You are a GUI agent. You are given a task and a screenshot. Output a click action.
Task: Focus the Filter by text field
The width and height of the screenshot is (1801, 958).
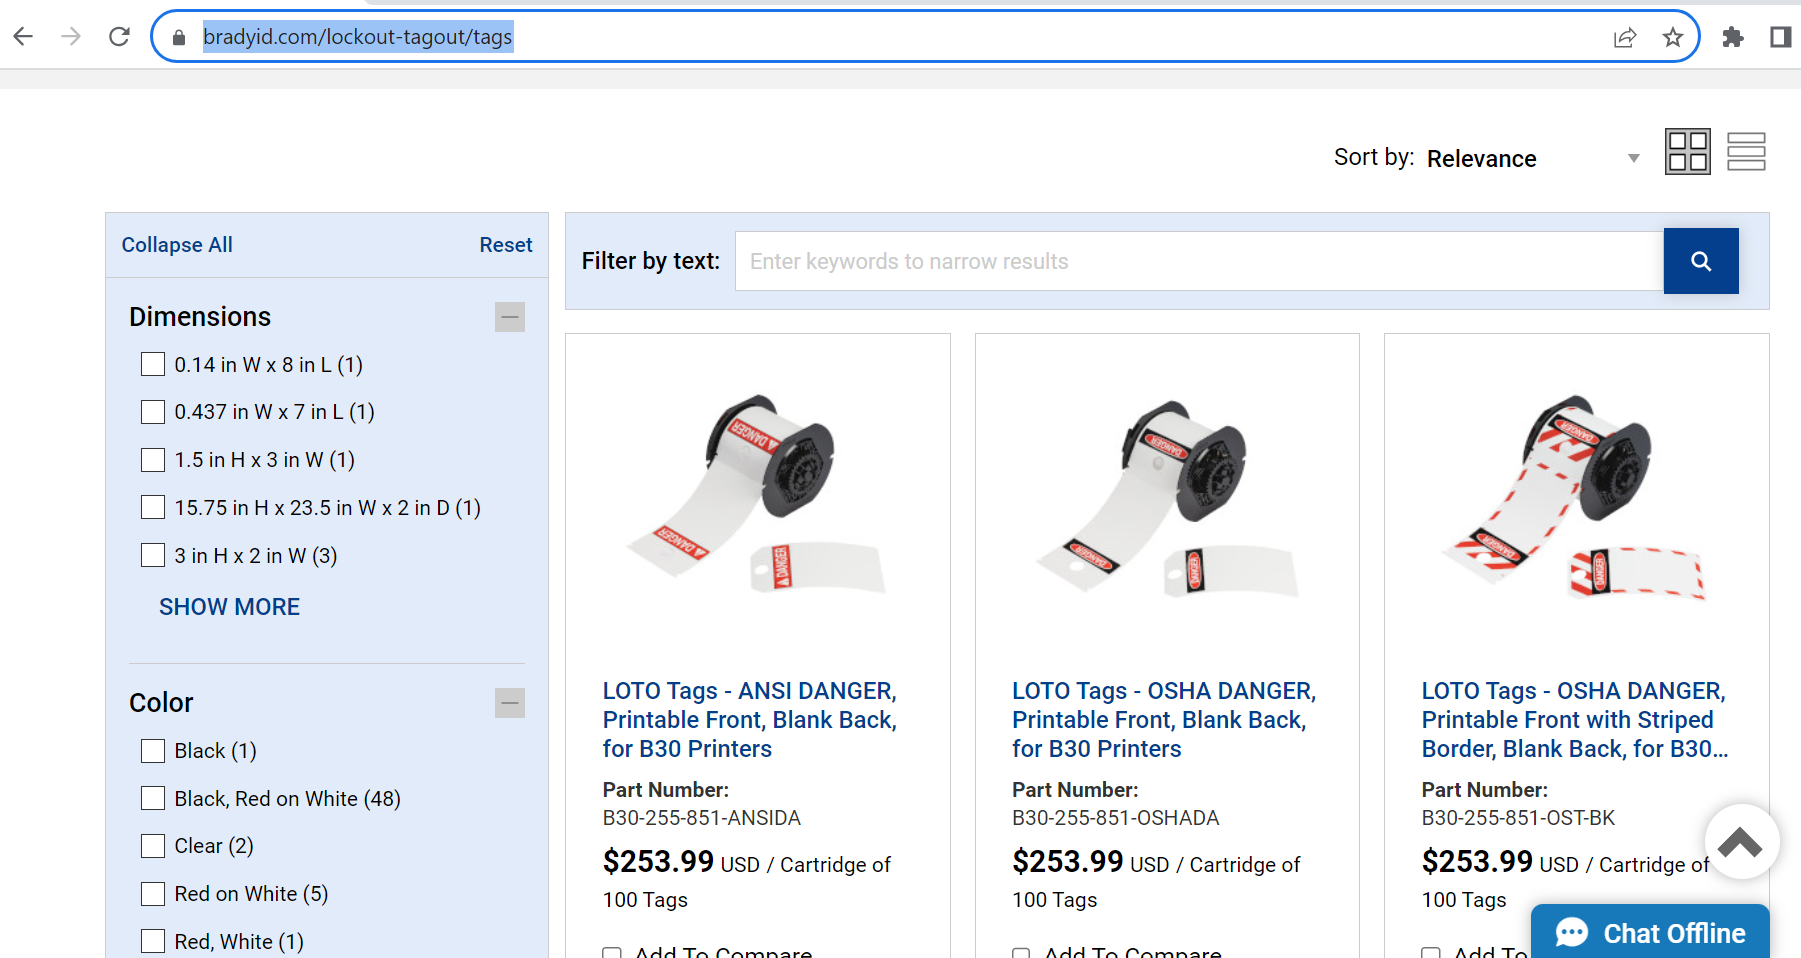pos(1199,261)
